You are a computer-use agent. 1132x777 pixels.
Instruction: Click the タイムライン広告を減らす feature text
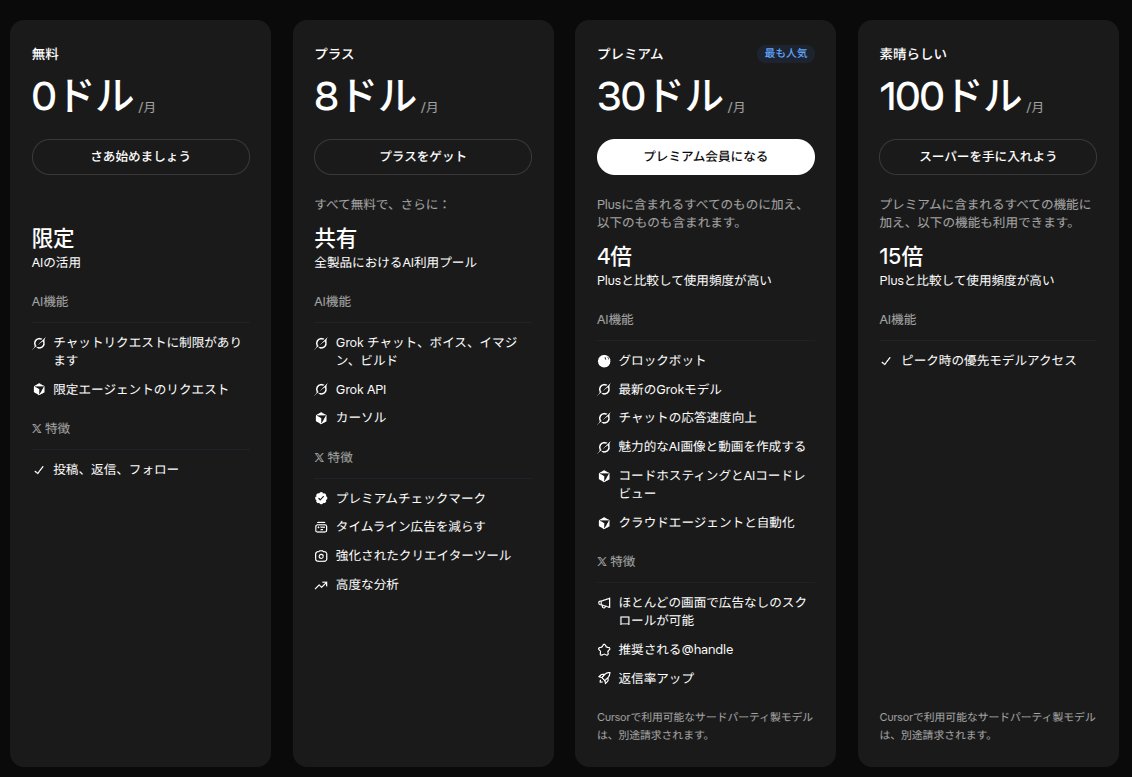pyautogui.click(x=411, y=527)
